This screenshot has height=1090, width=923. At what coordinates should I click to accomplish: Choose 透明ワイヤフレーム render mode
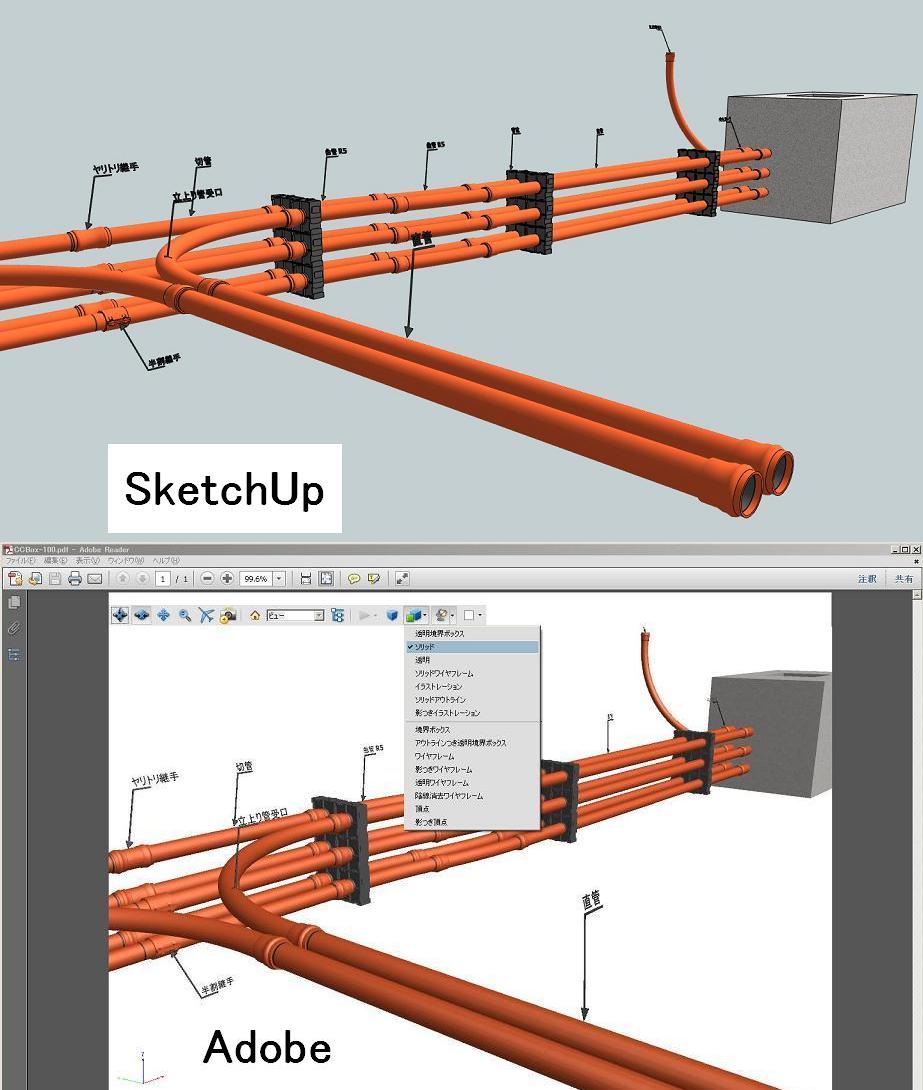(471, 783)
